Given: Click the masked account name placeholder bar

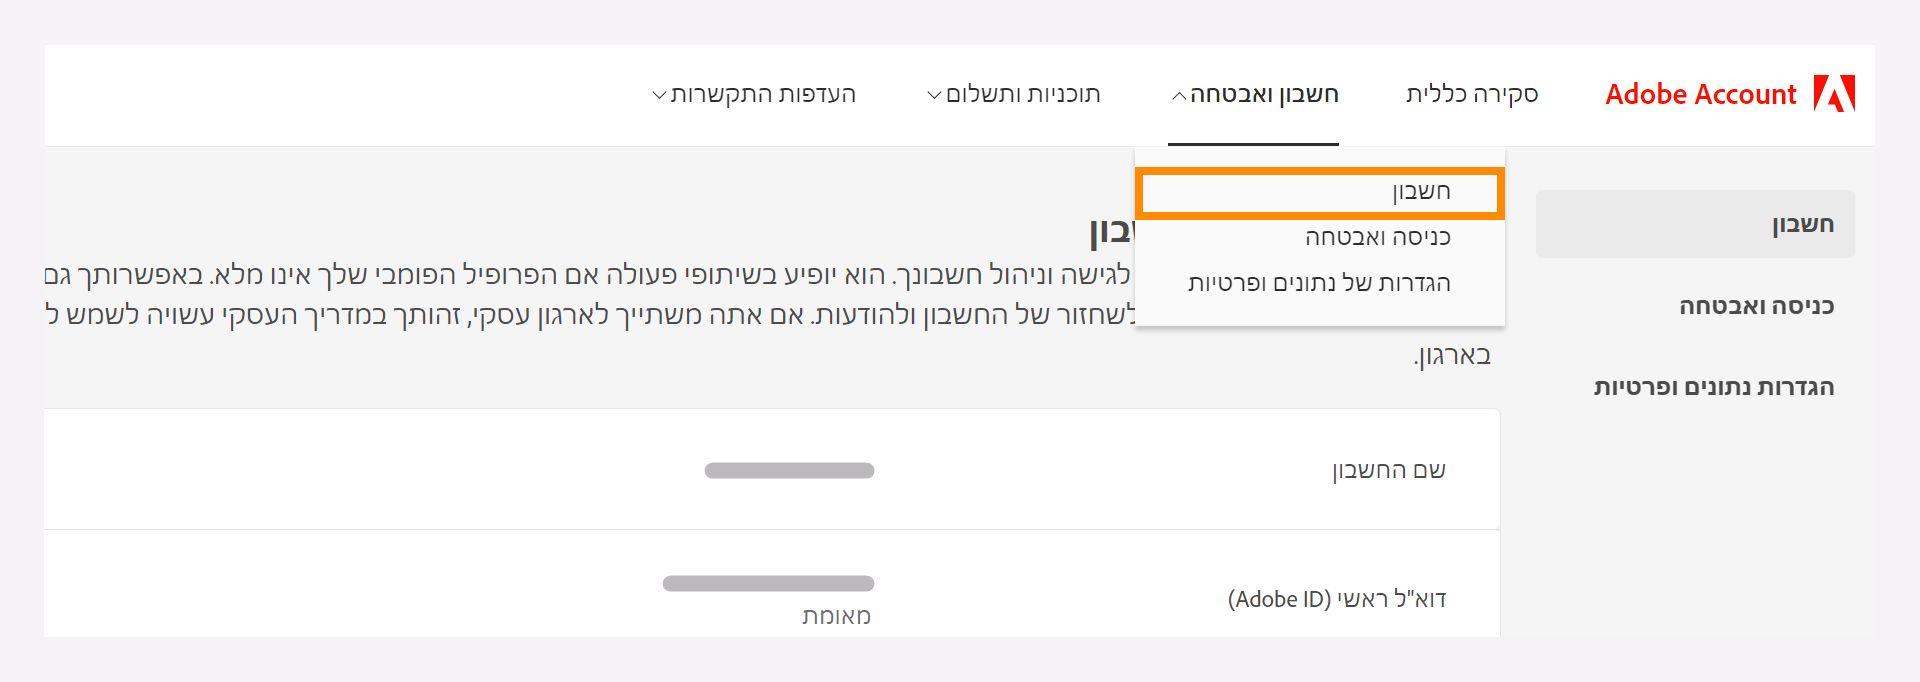Looking at the screenshot, I should click(788, 468).
